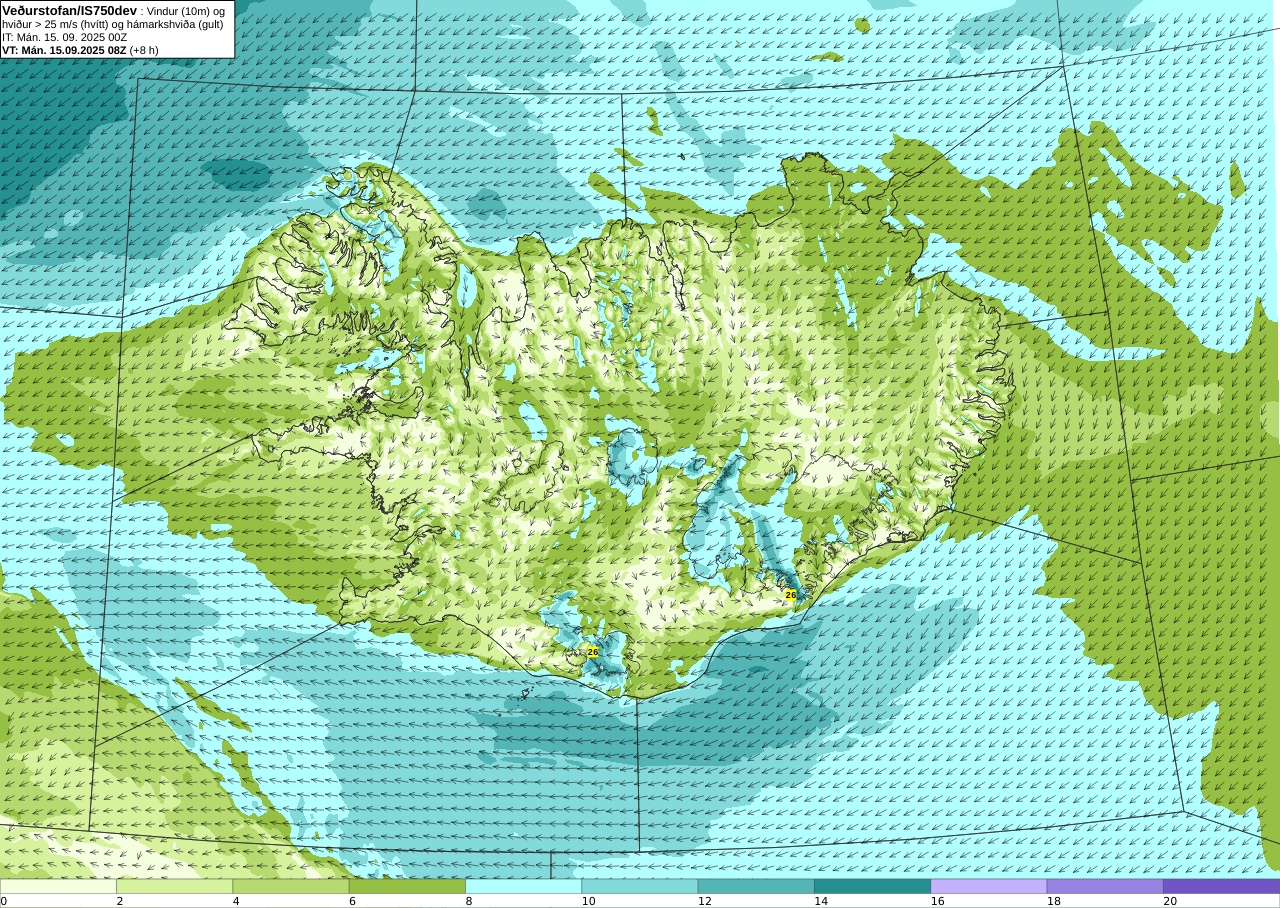Click the '18' label on the scale

(1054, 901)
